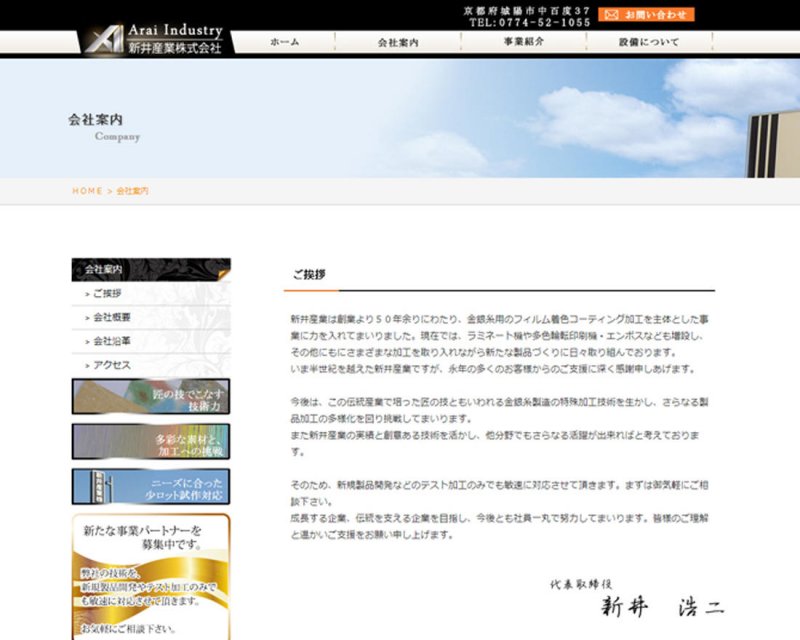Open アクセス in the sidebar menu
Image resolution: width=800 pixels, height=640 pixels.
(112, 365)
